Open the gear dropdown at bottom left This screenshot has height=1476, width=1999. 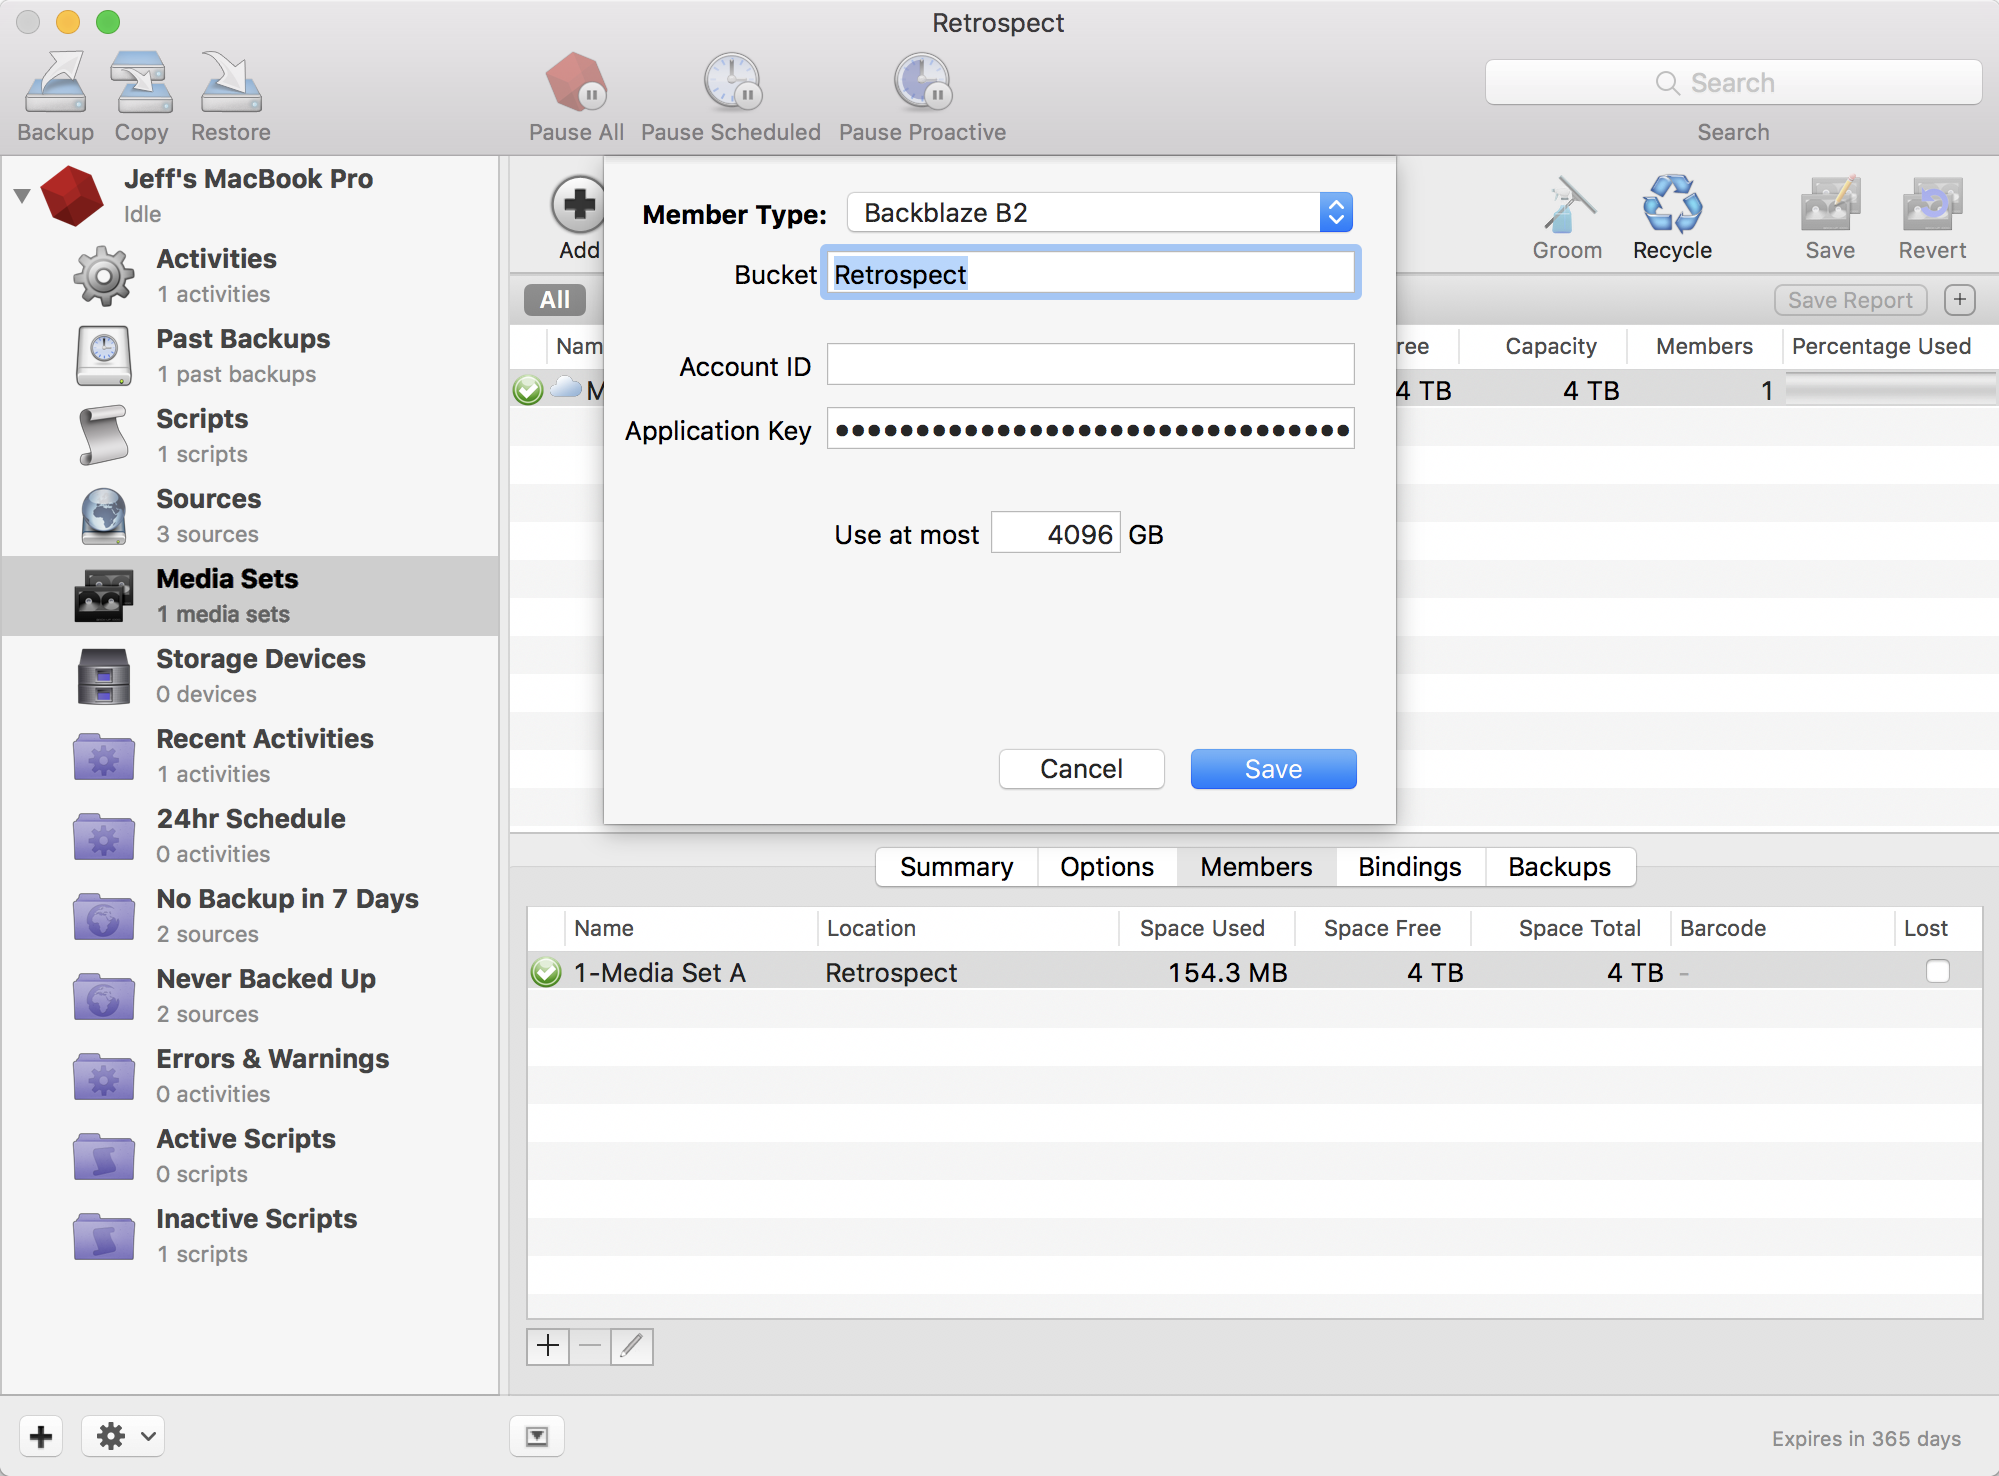coord(120,1436)
